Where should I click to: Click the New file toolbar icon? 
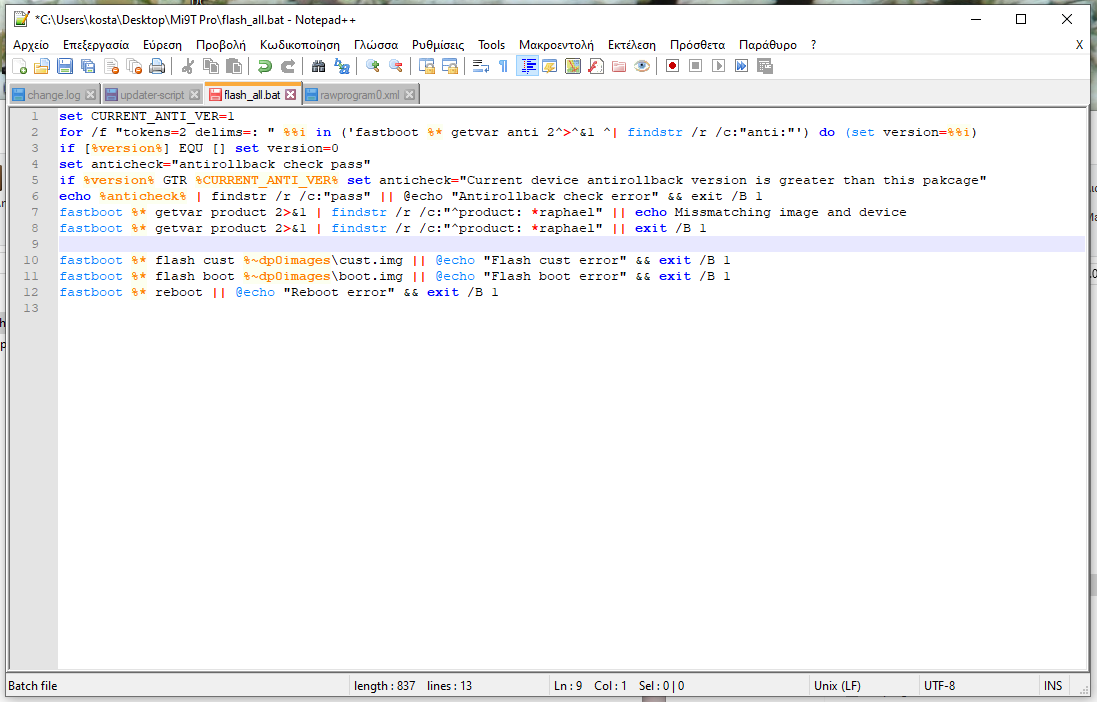pyautogui.click(x=19, y=67)
